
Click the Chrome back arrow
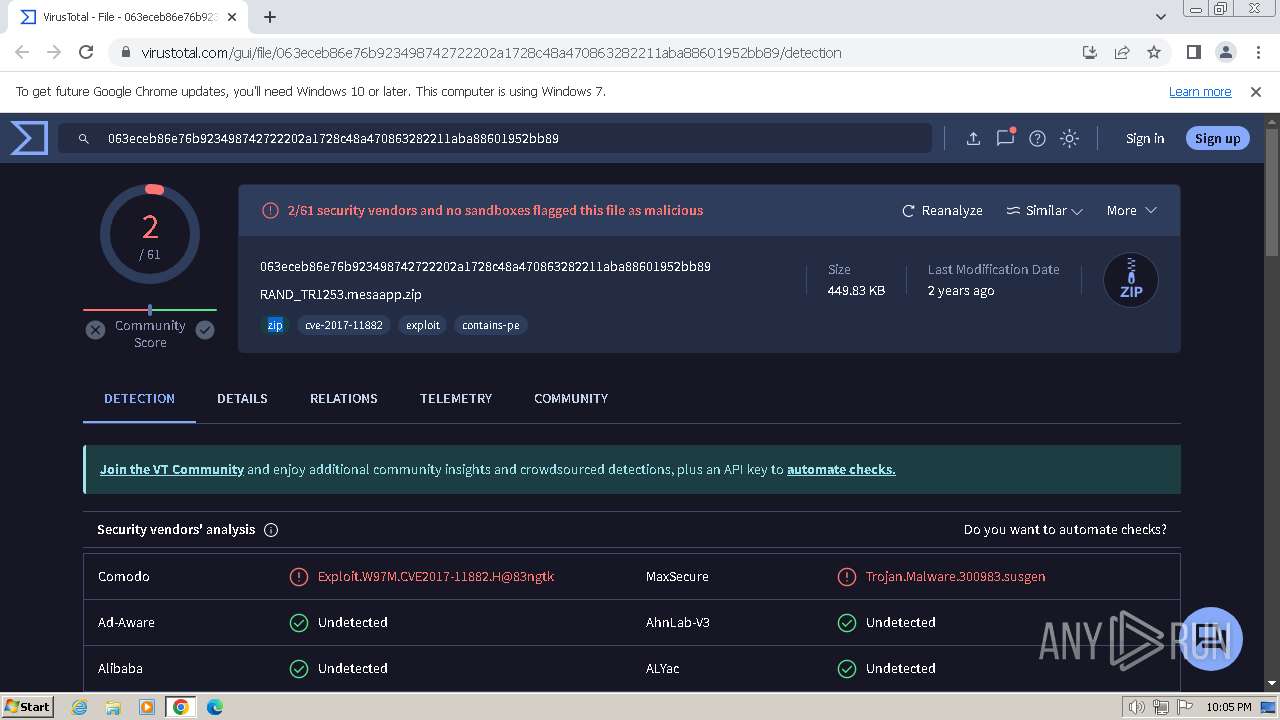coord(22,53)
